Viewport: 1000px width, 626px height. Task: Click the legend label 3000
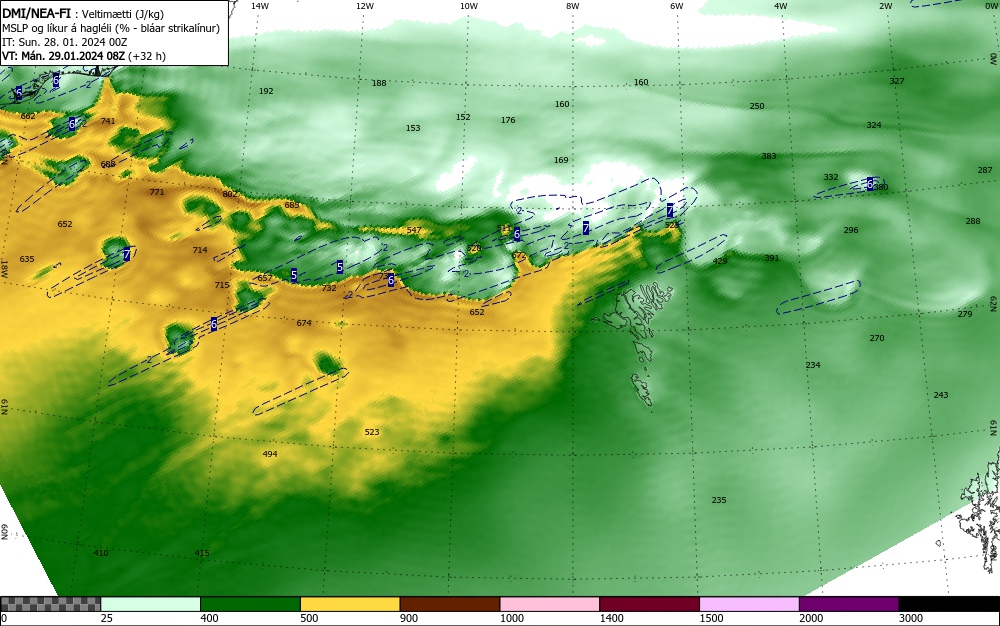(911, 618)
